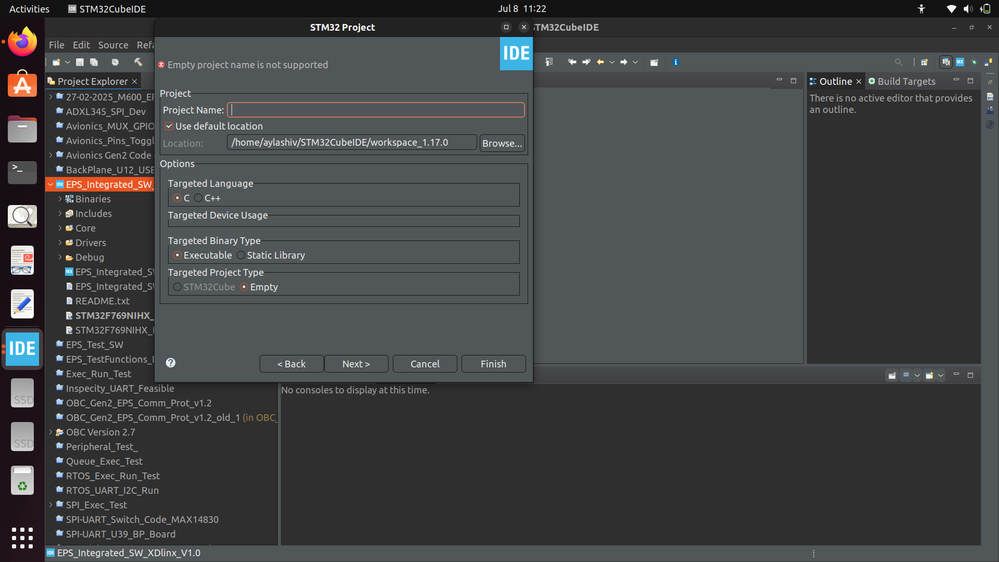Collapse the EPS_Integrated_SW project
Screen dimensions: 999x562
point(50,184)
